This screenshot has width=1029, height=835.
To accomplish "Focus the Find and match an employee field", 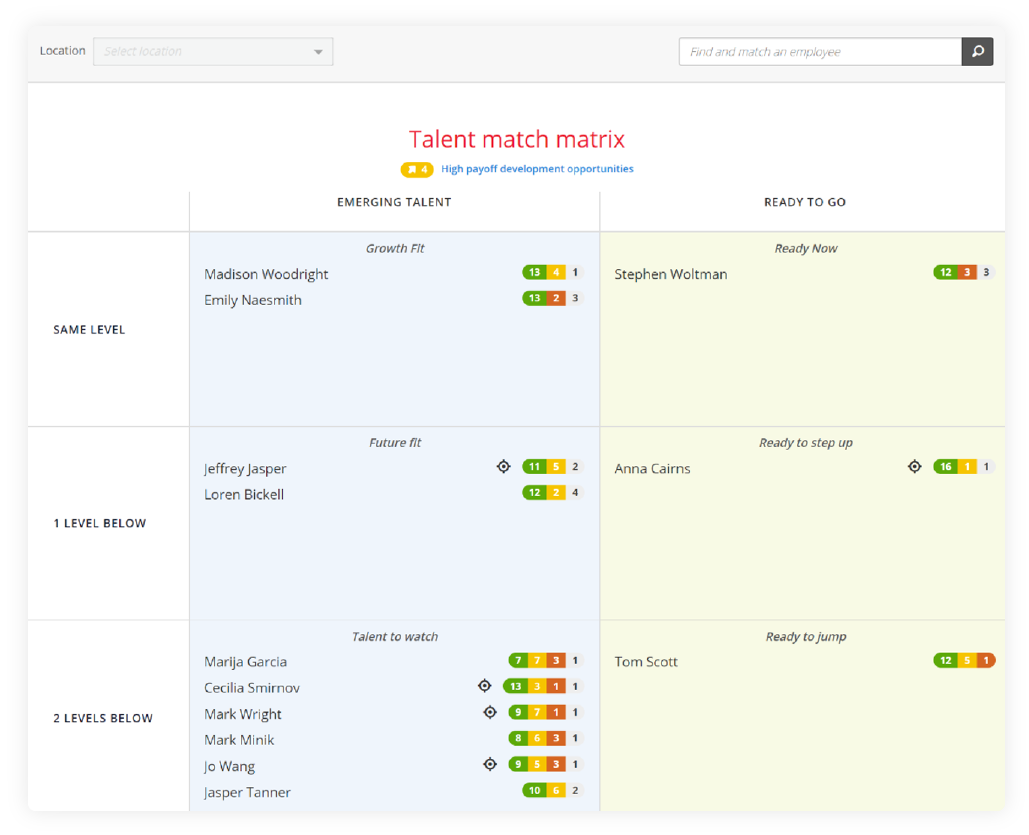I will (x=820, y=51).
